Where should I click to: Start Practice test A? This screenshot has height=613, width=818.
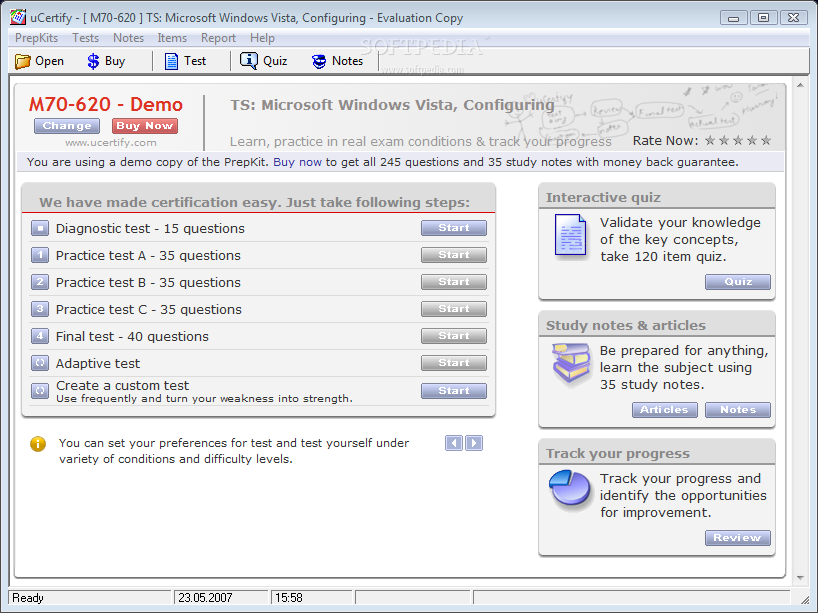click(454, 255)
